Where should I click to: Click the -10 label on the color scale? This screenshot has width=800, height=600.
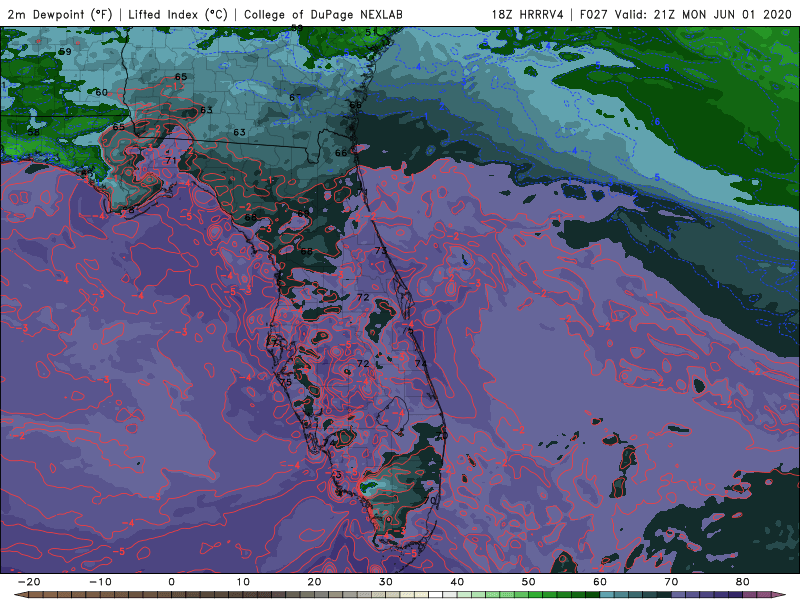[100, 582]
